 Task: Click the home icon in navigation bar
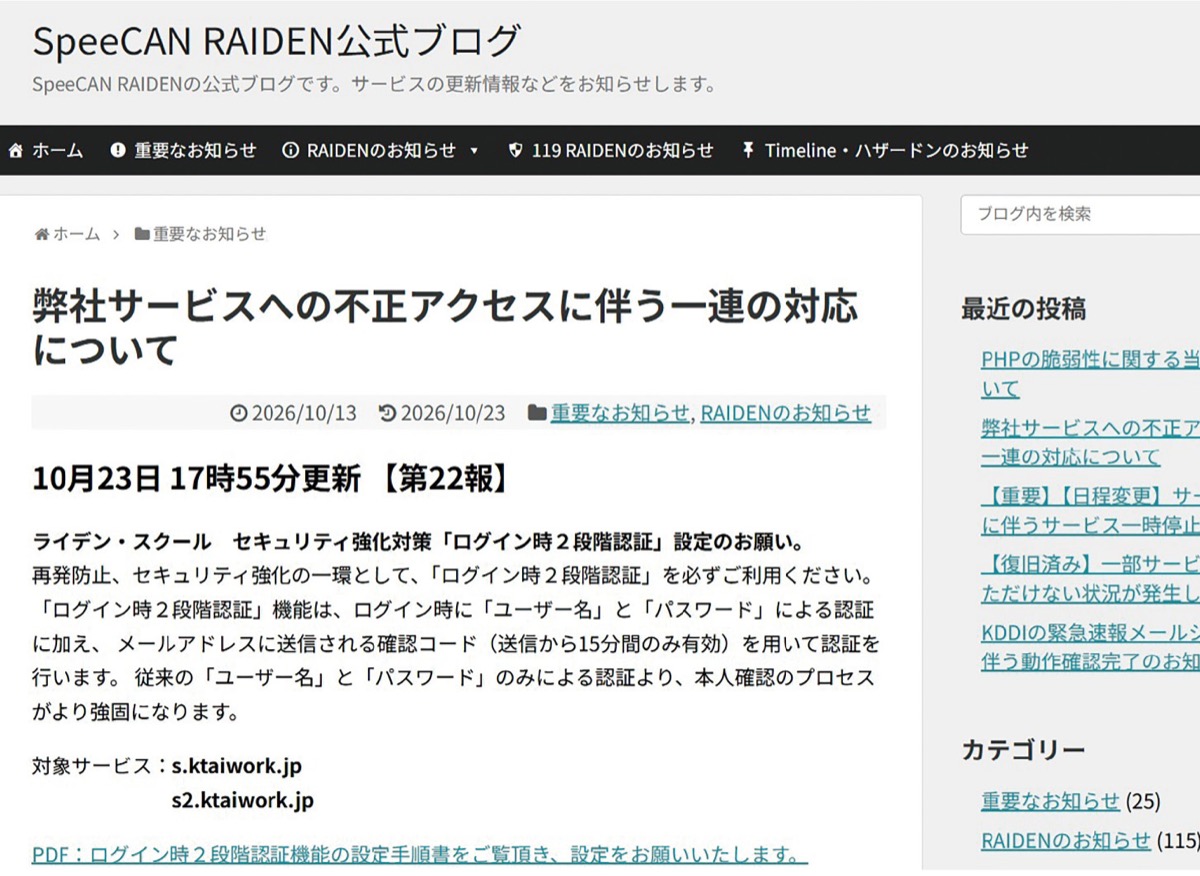point(16,151)
